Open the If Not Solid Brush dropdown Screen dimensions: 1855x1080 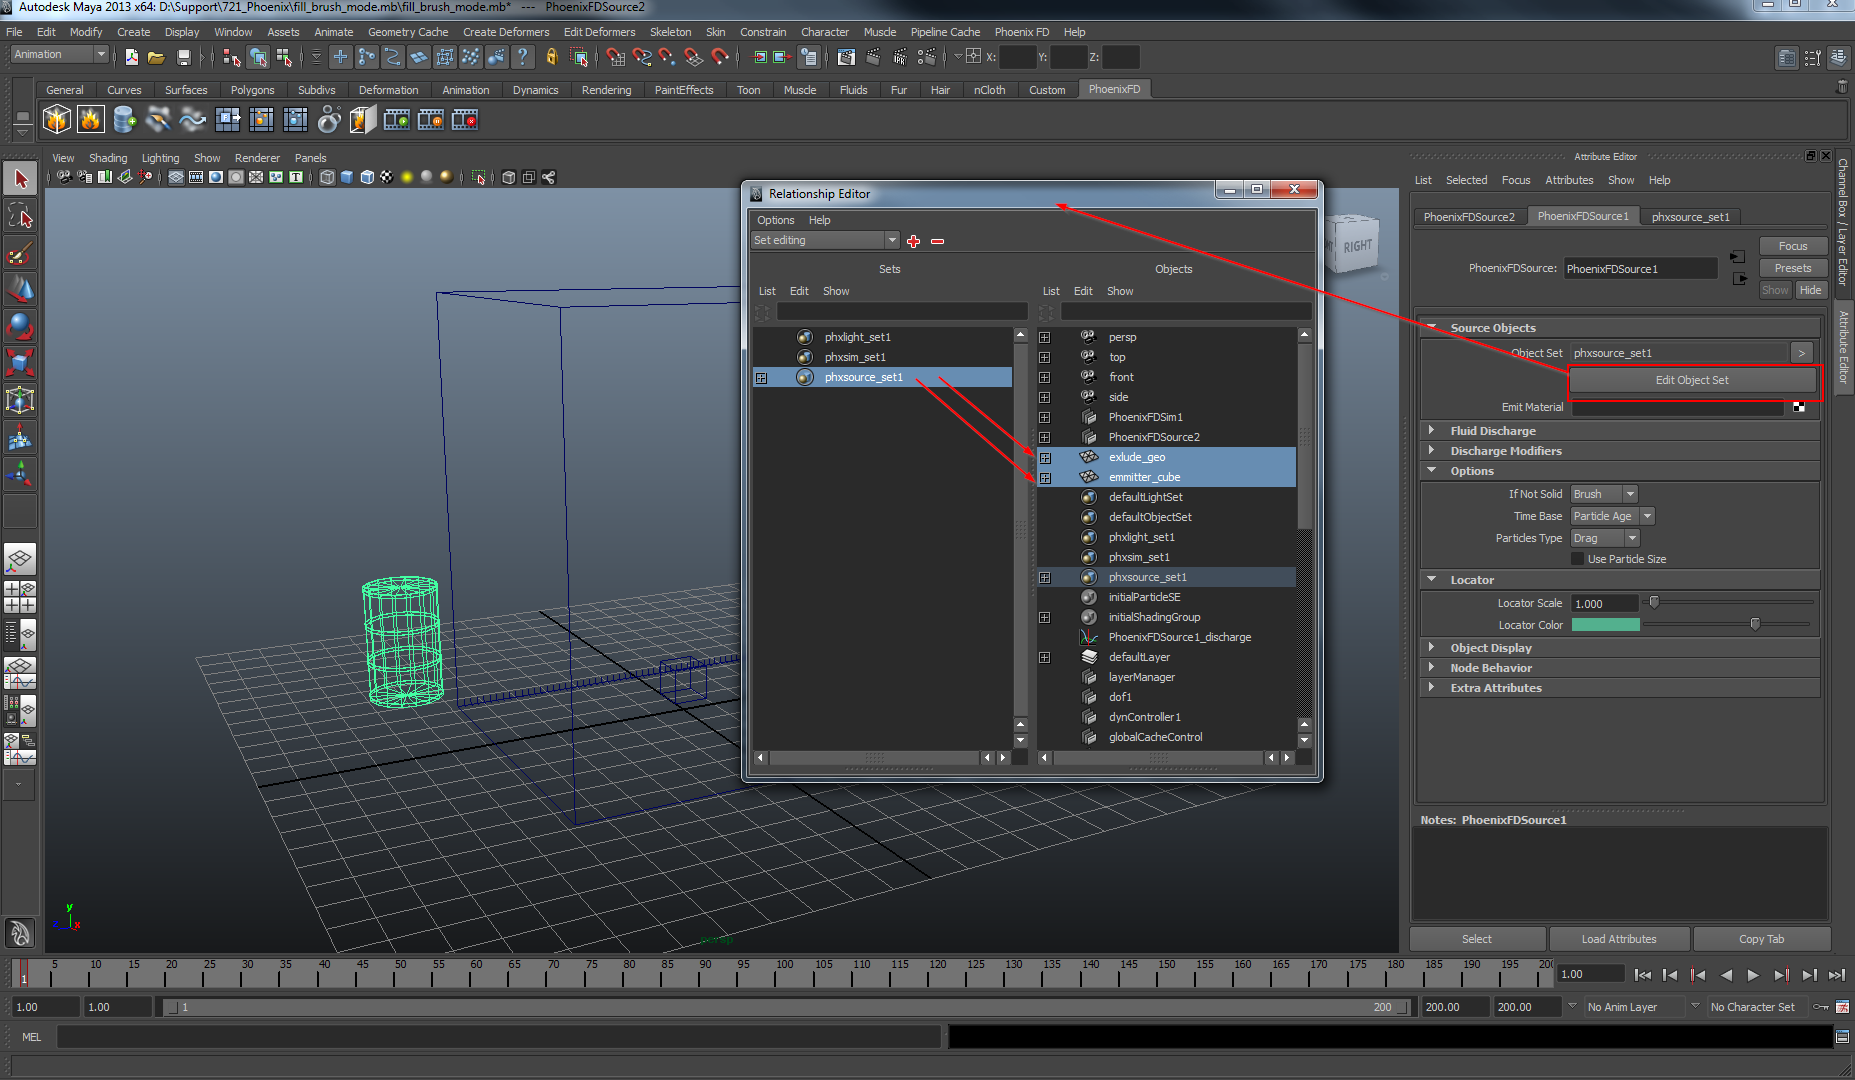coord(1603,494)
